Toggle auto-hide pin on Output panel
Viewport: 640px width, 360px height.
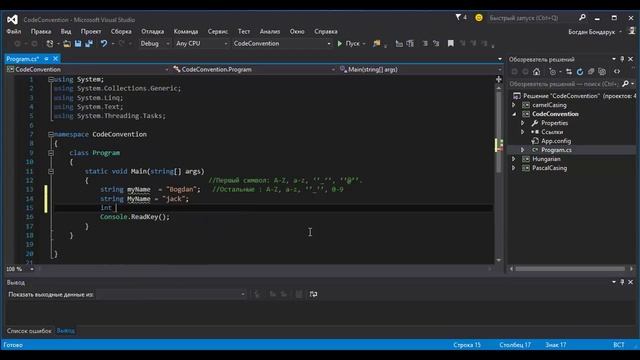pos(622,282)
